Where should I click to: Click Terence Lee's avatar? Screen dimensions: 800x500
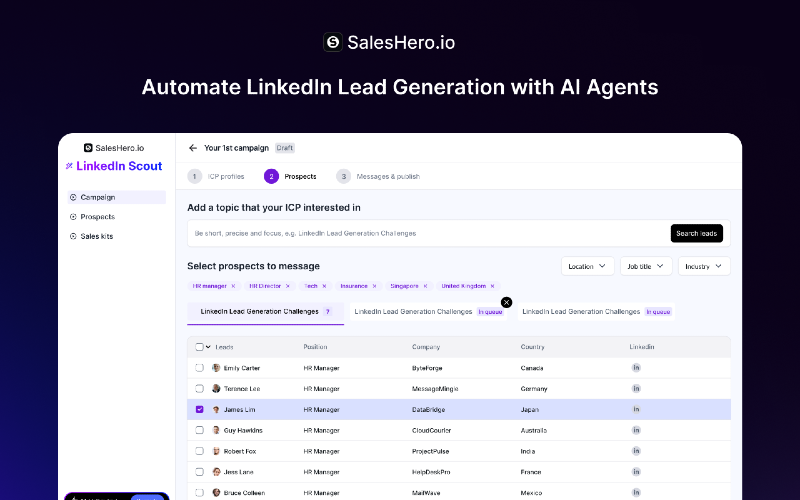coord(216,389)
